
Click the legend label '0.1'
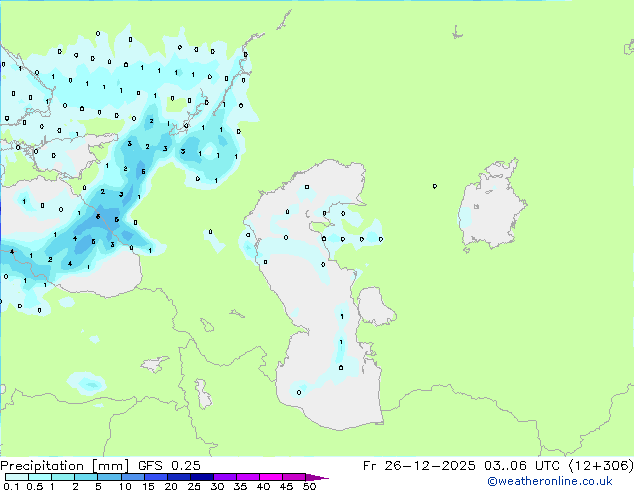point(11,486)
